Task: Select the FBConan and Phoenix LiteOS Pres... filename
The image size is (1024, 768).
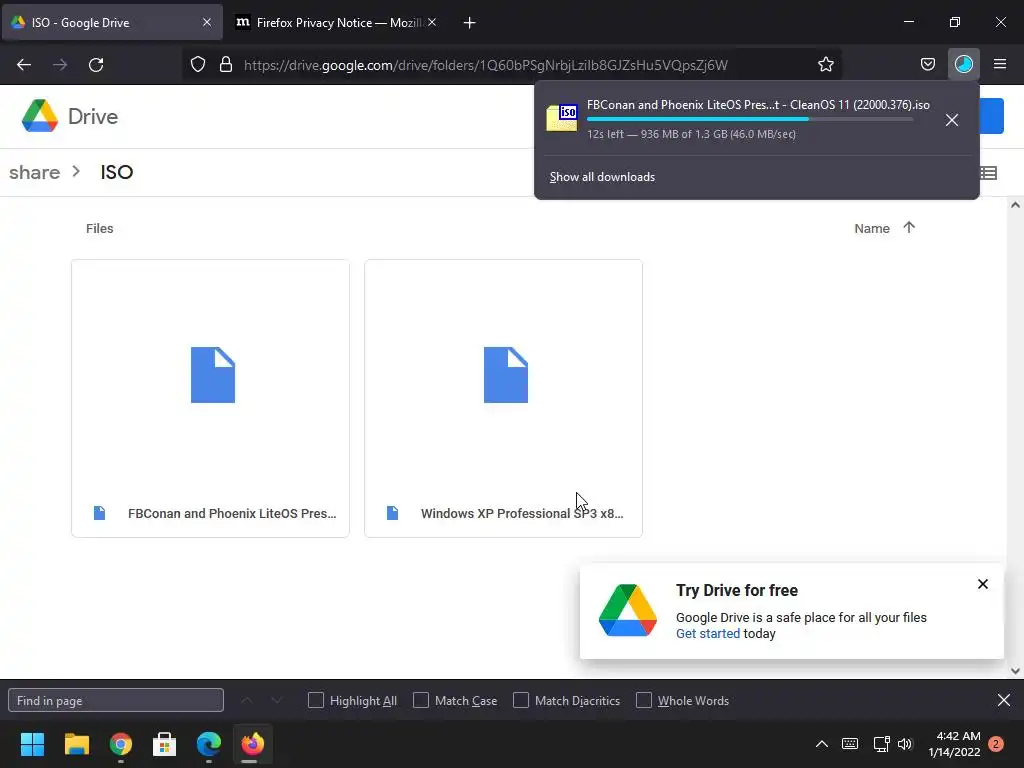Action: click(232, 514)
